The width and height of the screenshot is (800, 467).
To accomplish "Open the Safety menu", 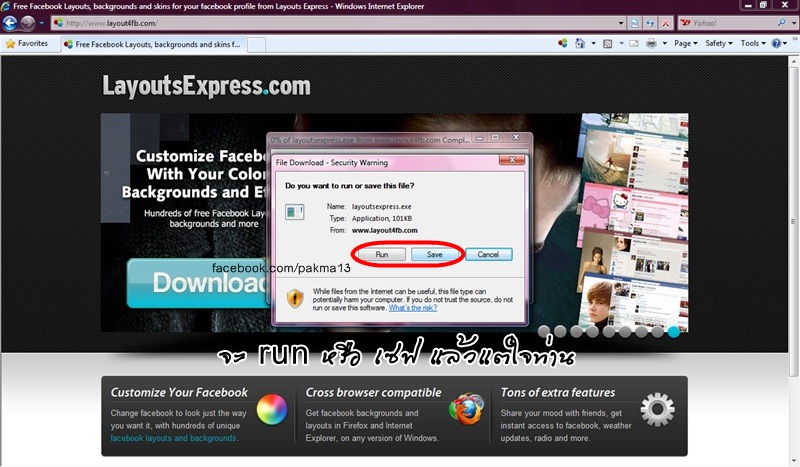I will point(719,43).
